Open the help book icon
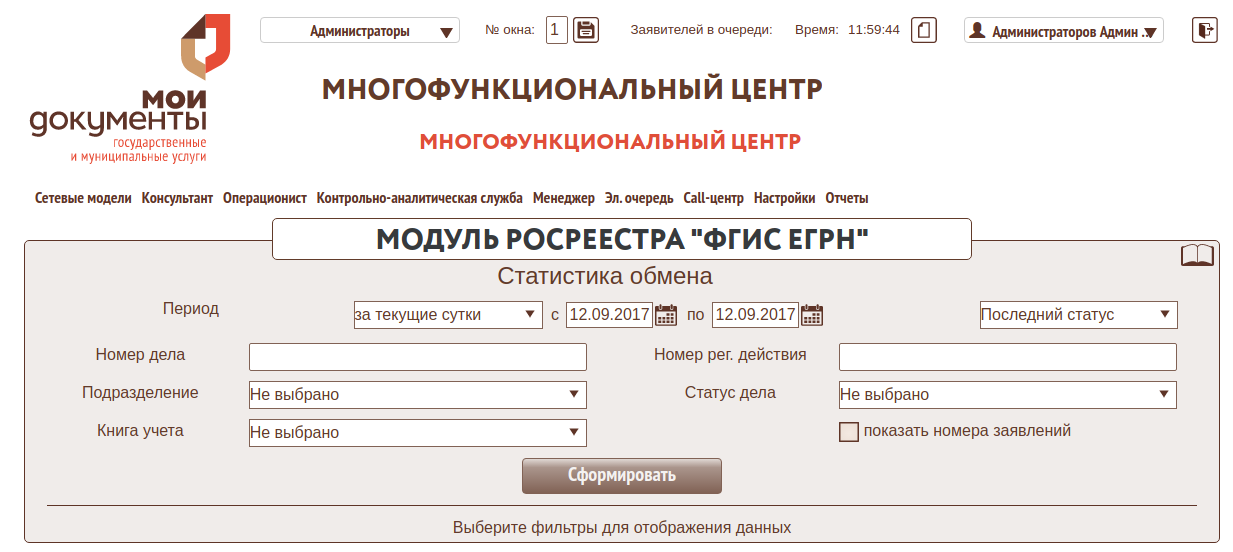Viewport: 1233px width, 552px height. (x=1197, y=256)
